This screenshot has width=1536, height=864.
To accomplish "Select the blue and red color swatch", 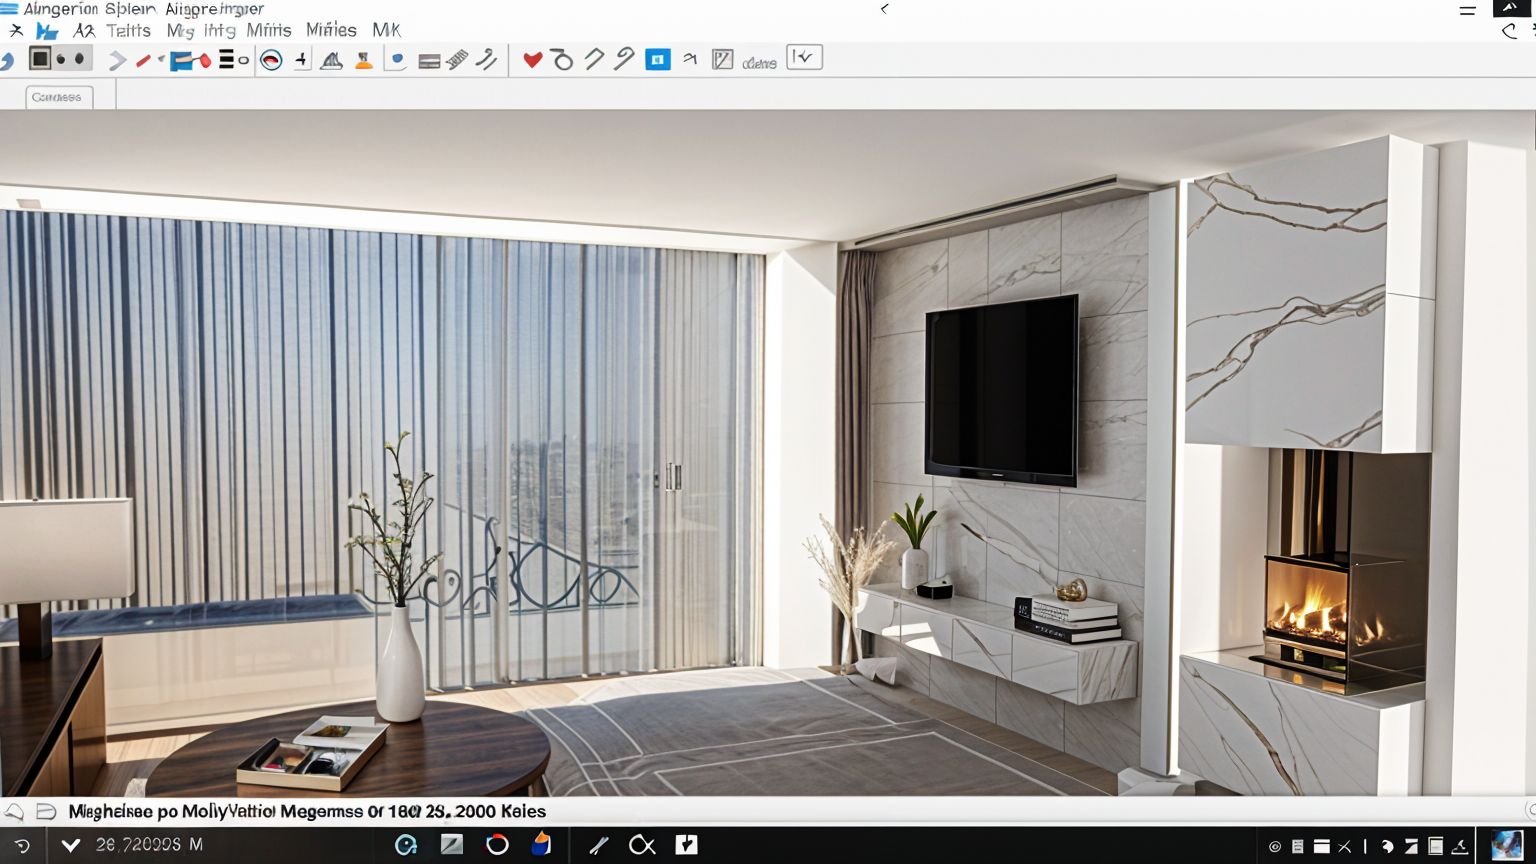I will tap(190, 61).
